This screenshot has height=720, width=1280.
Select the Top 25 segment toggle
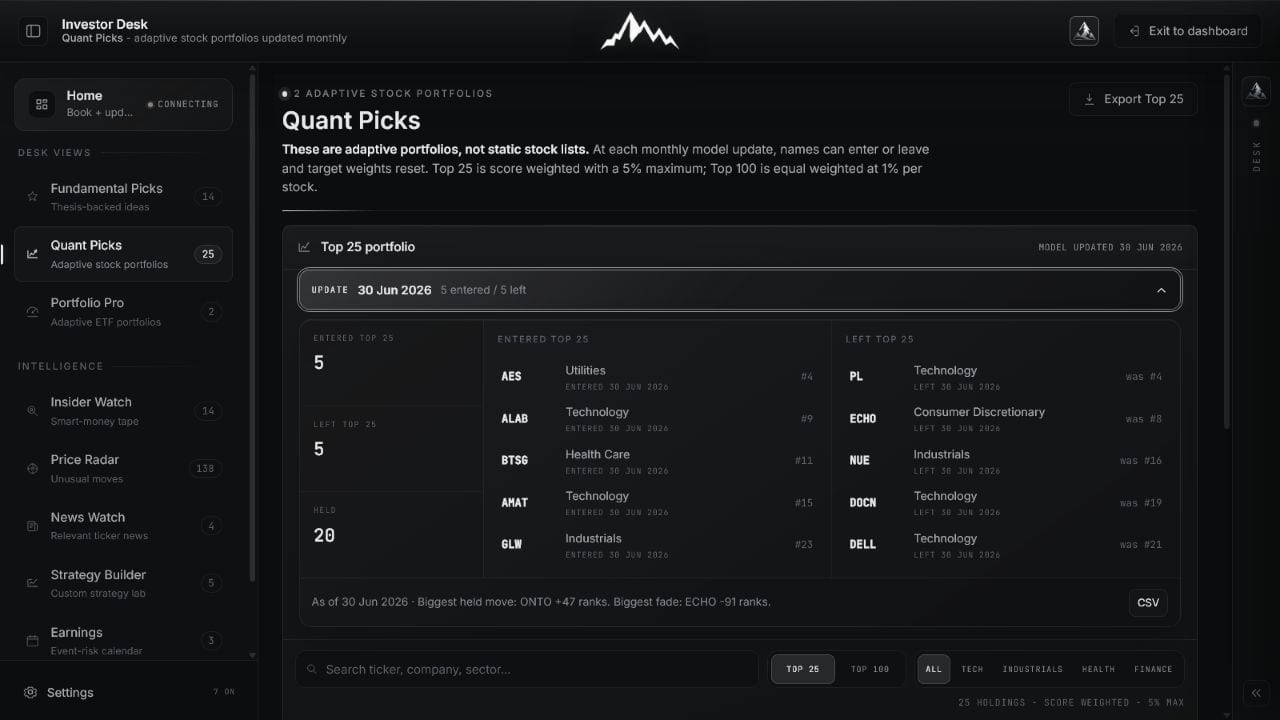point(803,669)
